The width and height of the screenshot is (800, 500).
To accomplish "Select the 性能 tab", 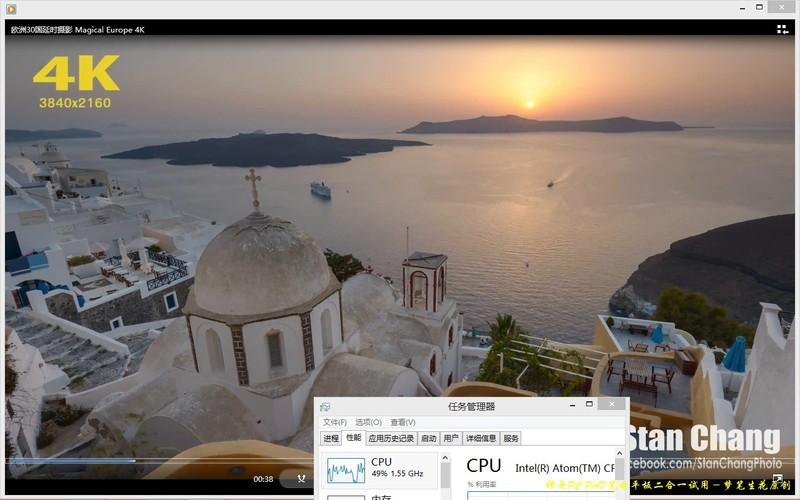I will tap(354, 437).
